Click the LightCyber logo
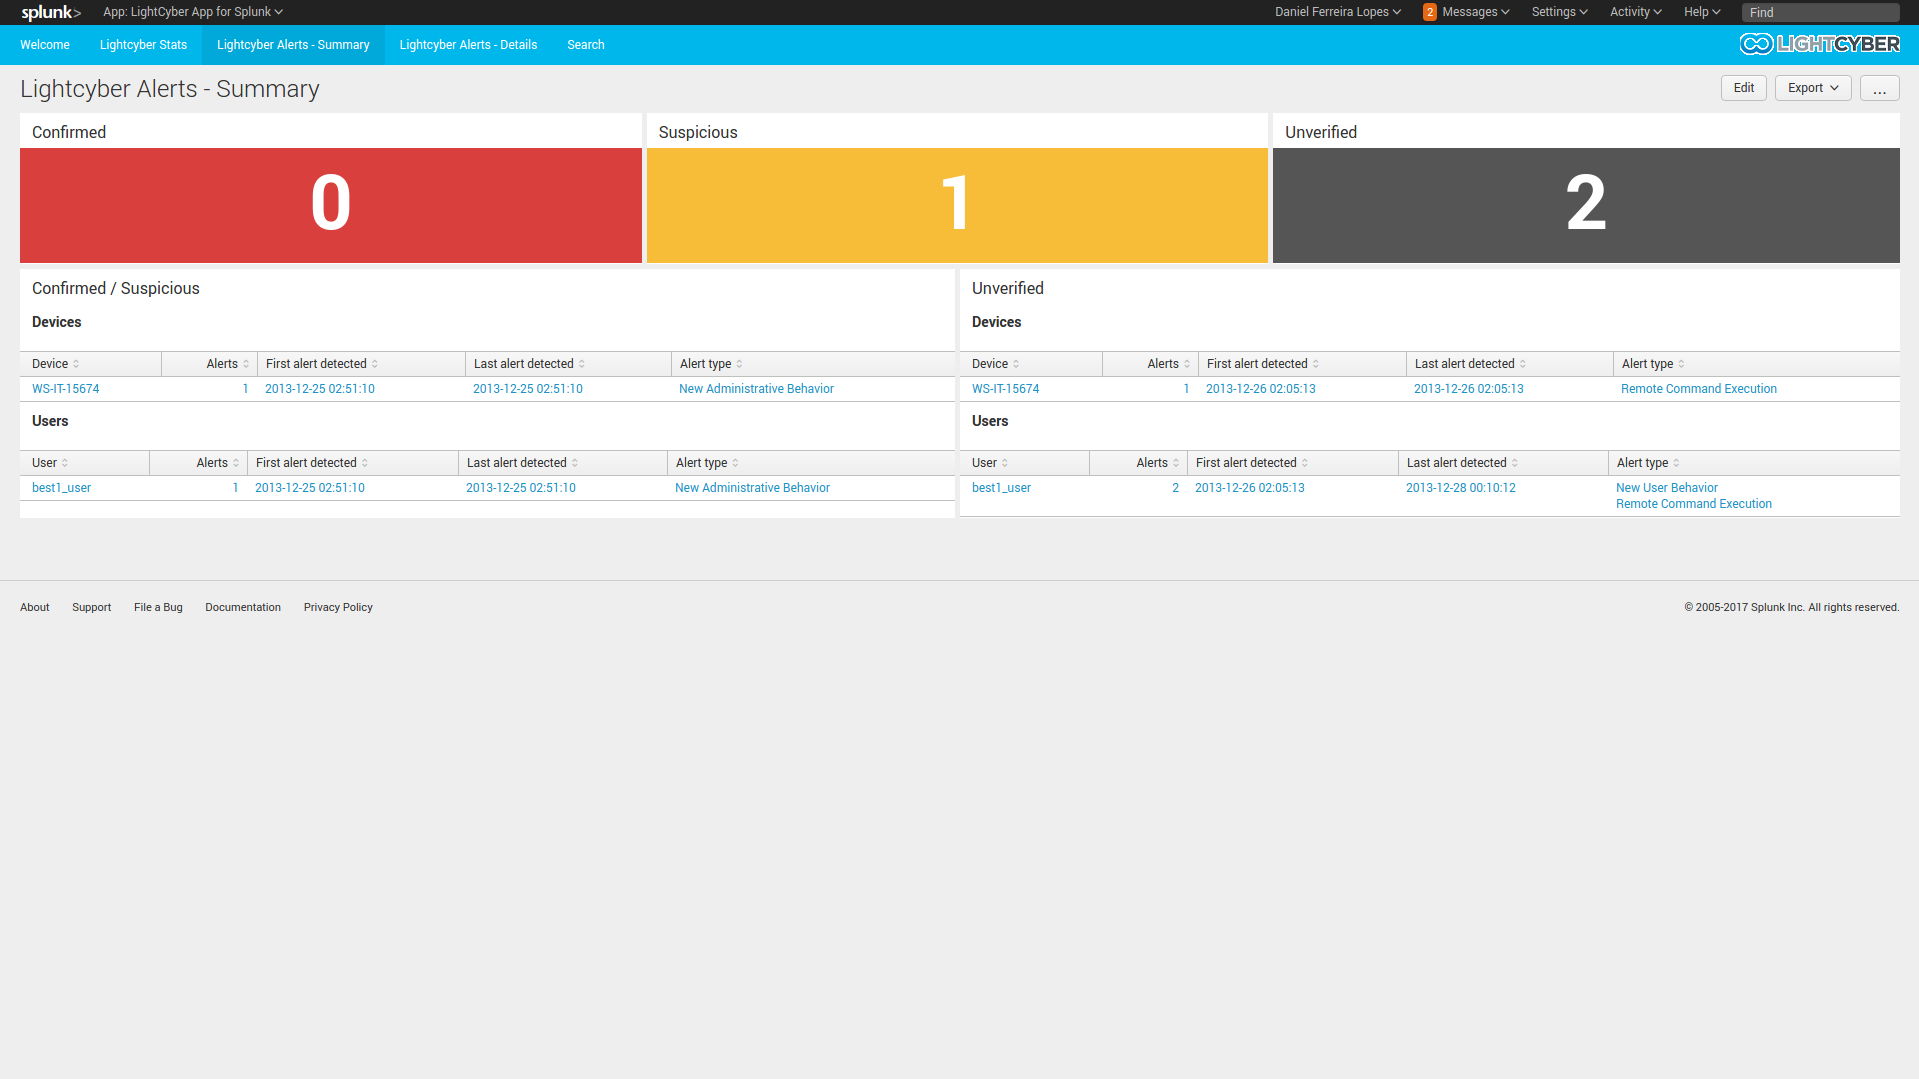 pyautogui.click(x=1819, y=44)
